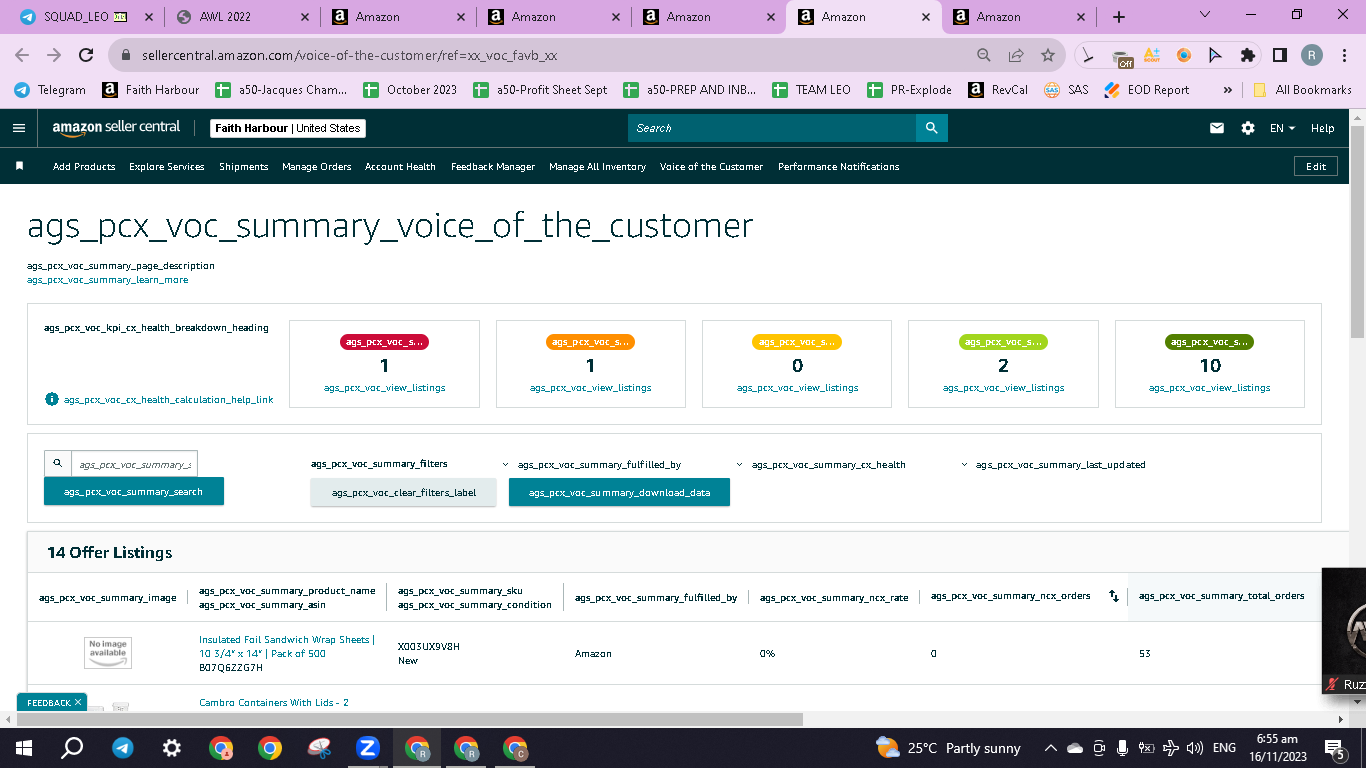1366x768 pixels.
Task: Click the sort arrows icon in table header
Action: click(x=1114, y=596)
